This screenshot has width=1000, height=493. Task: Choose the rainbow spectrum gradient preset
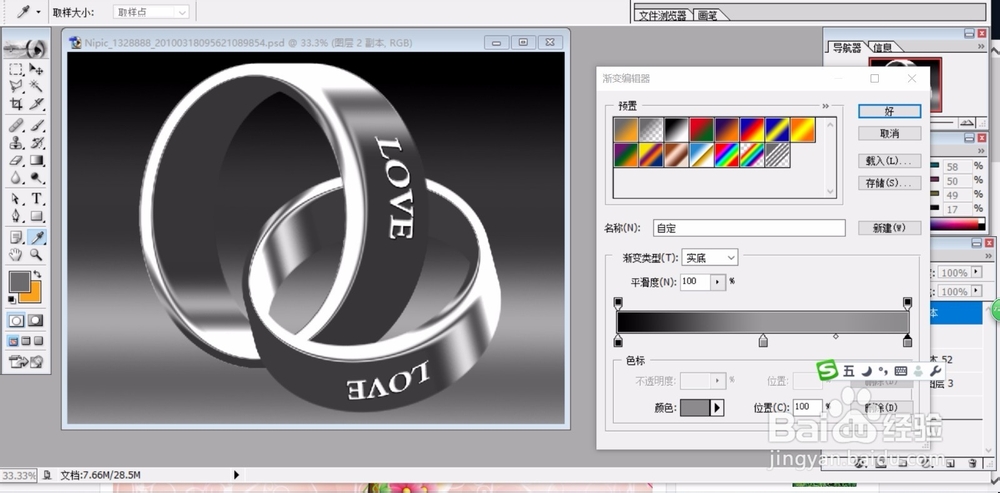(x=726, y=156)
